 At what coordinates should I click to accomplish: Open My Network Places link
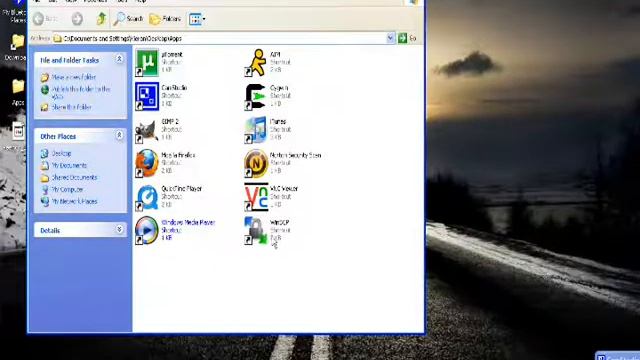tap(74, 202)
